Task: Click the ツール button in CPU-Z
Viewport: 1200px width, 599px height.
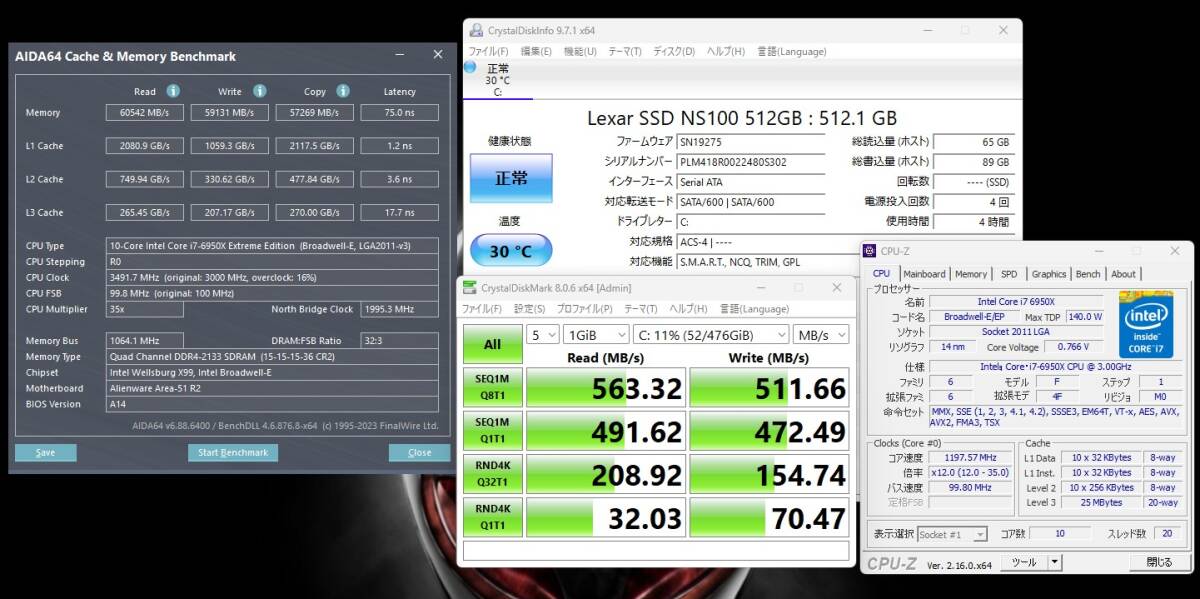Action: [1024, 563]
